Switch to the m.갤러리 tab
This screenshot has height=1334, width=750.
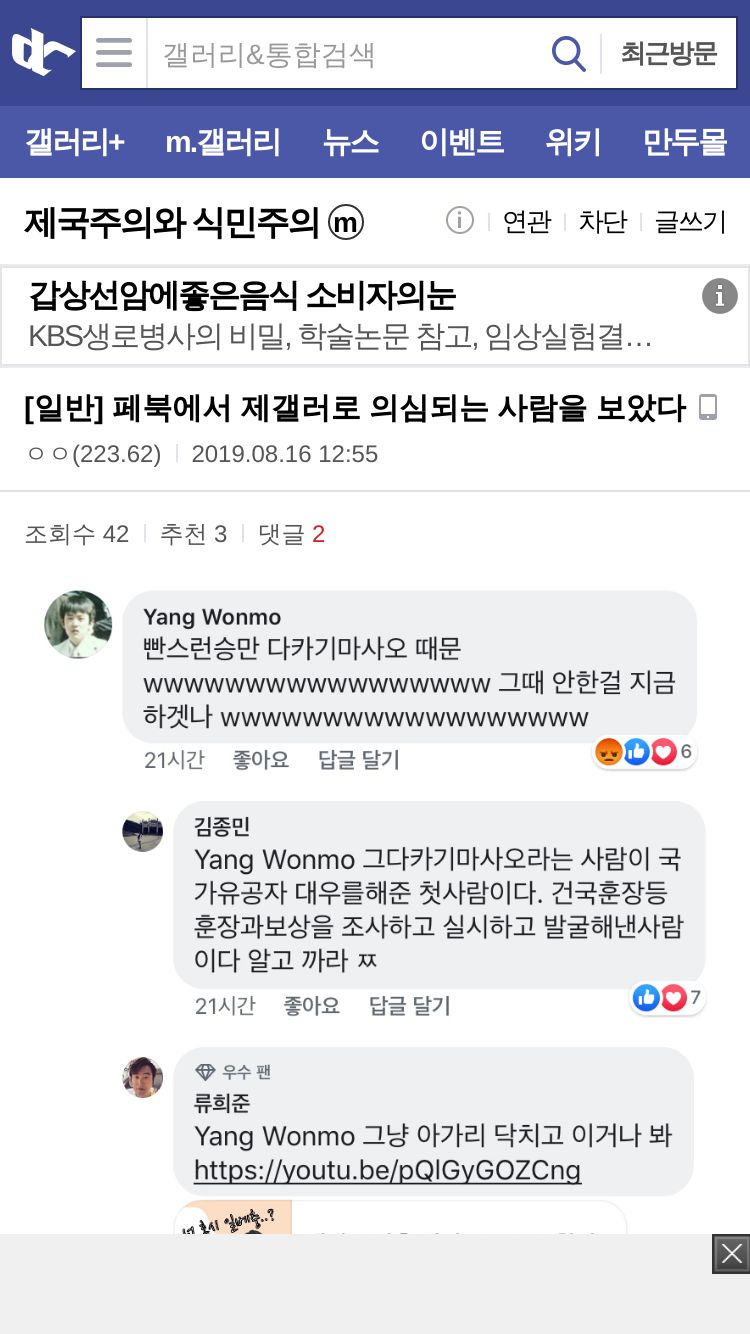(223, 142)
